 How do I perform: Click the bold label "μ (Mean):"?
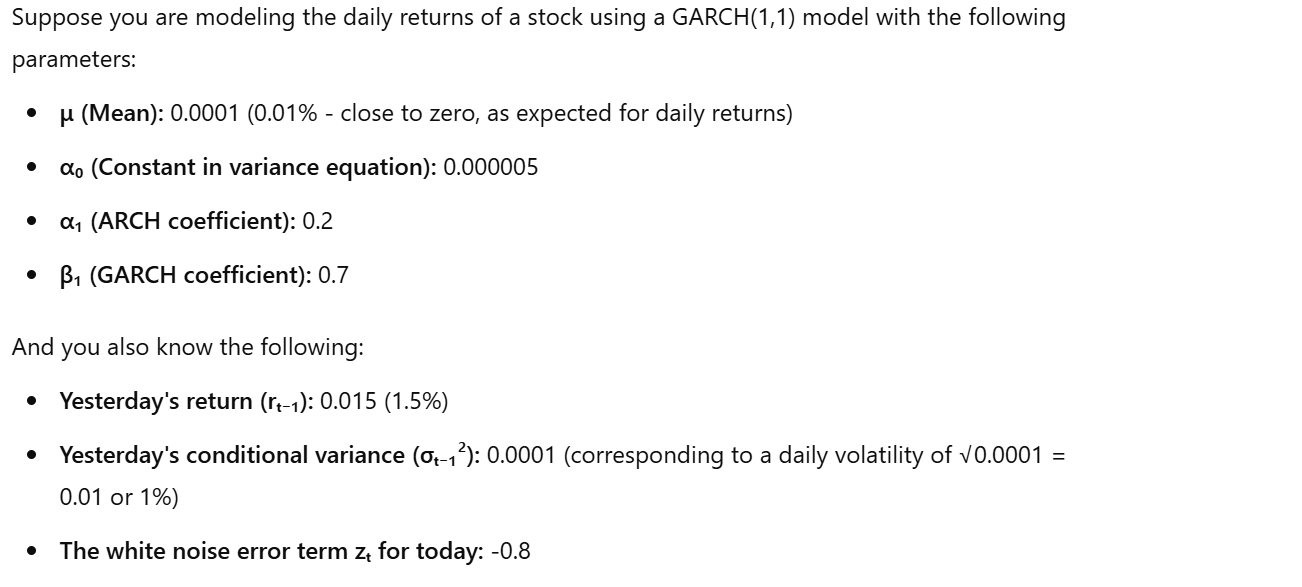click(112, 113)
